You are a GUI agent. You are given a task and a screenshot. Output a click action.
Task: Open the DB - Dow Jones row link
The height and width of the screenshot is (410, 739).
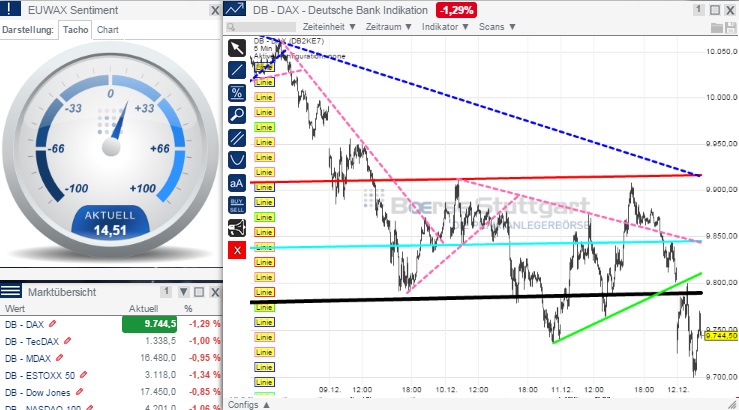38,392
